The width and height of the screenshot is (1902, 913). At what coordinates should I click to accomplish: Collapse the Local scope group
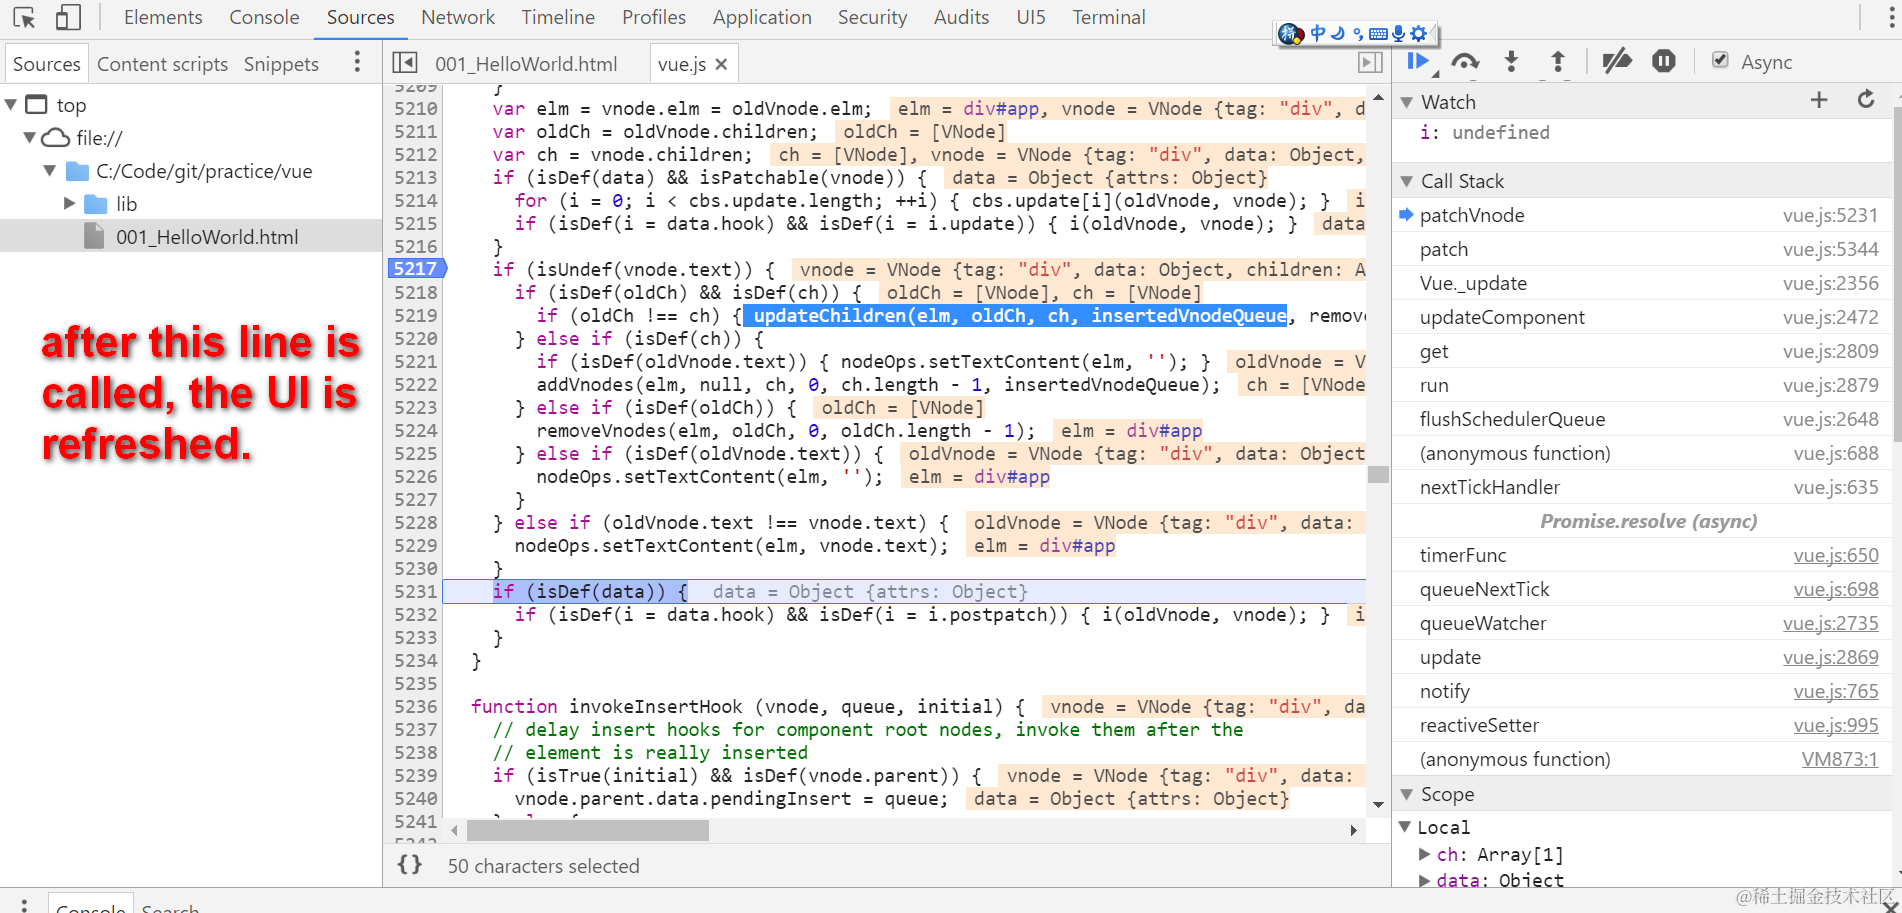point(1405,827)
